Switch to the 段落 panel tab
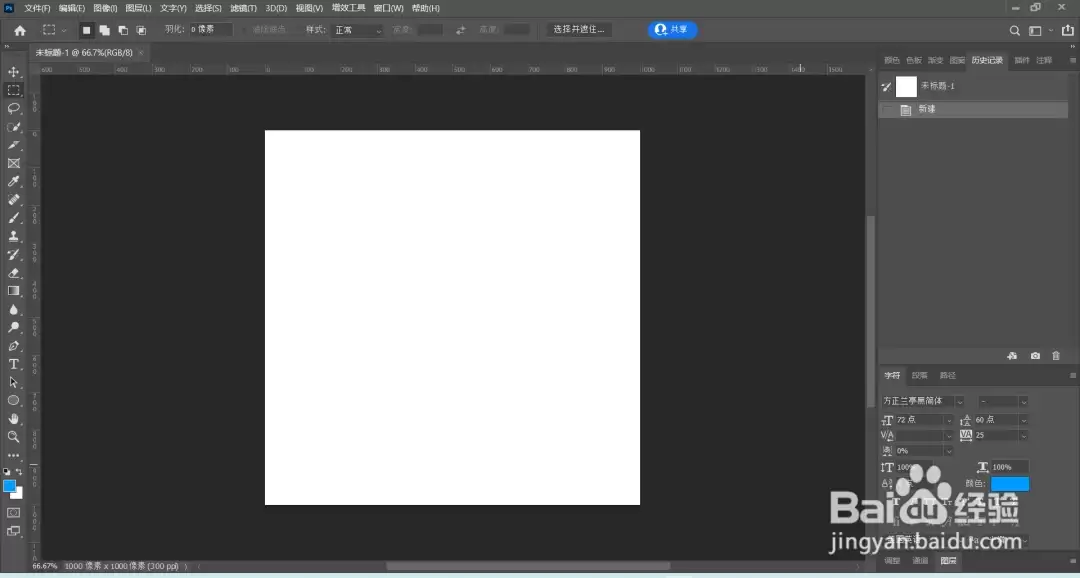 [920, 375]
